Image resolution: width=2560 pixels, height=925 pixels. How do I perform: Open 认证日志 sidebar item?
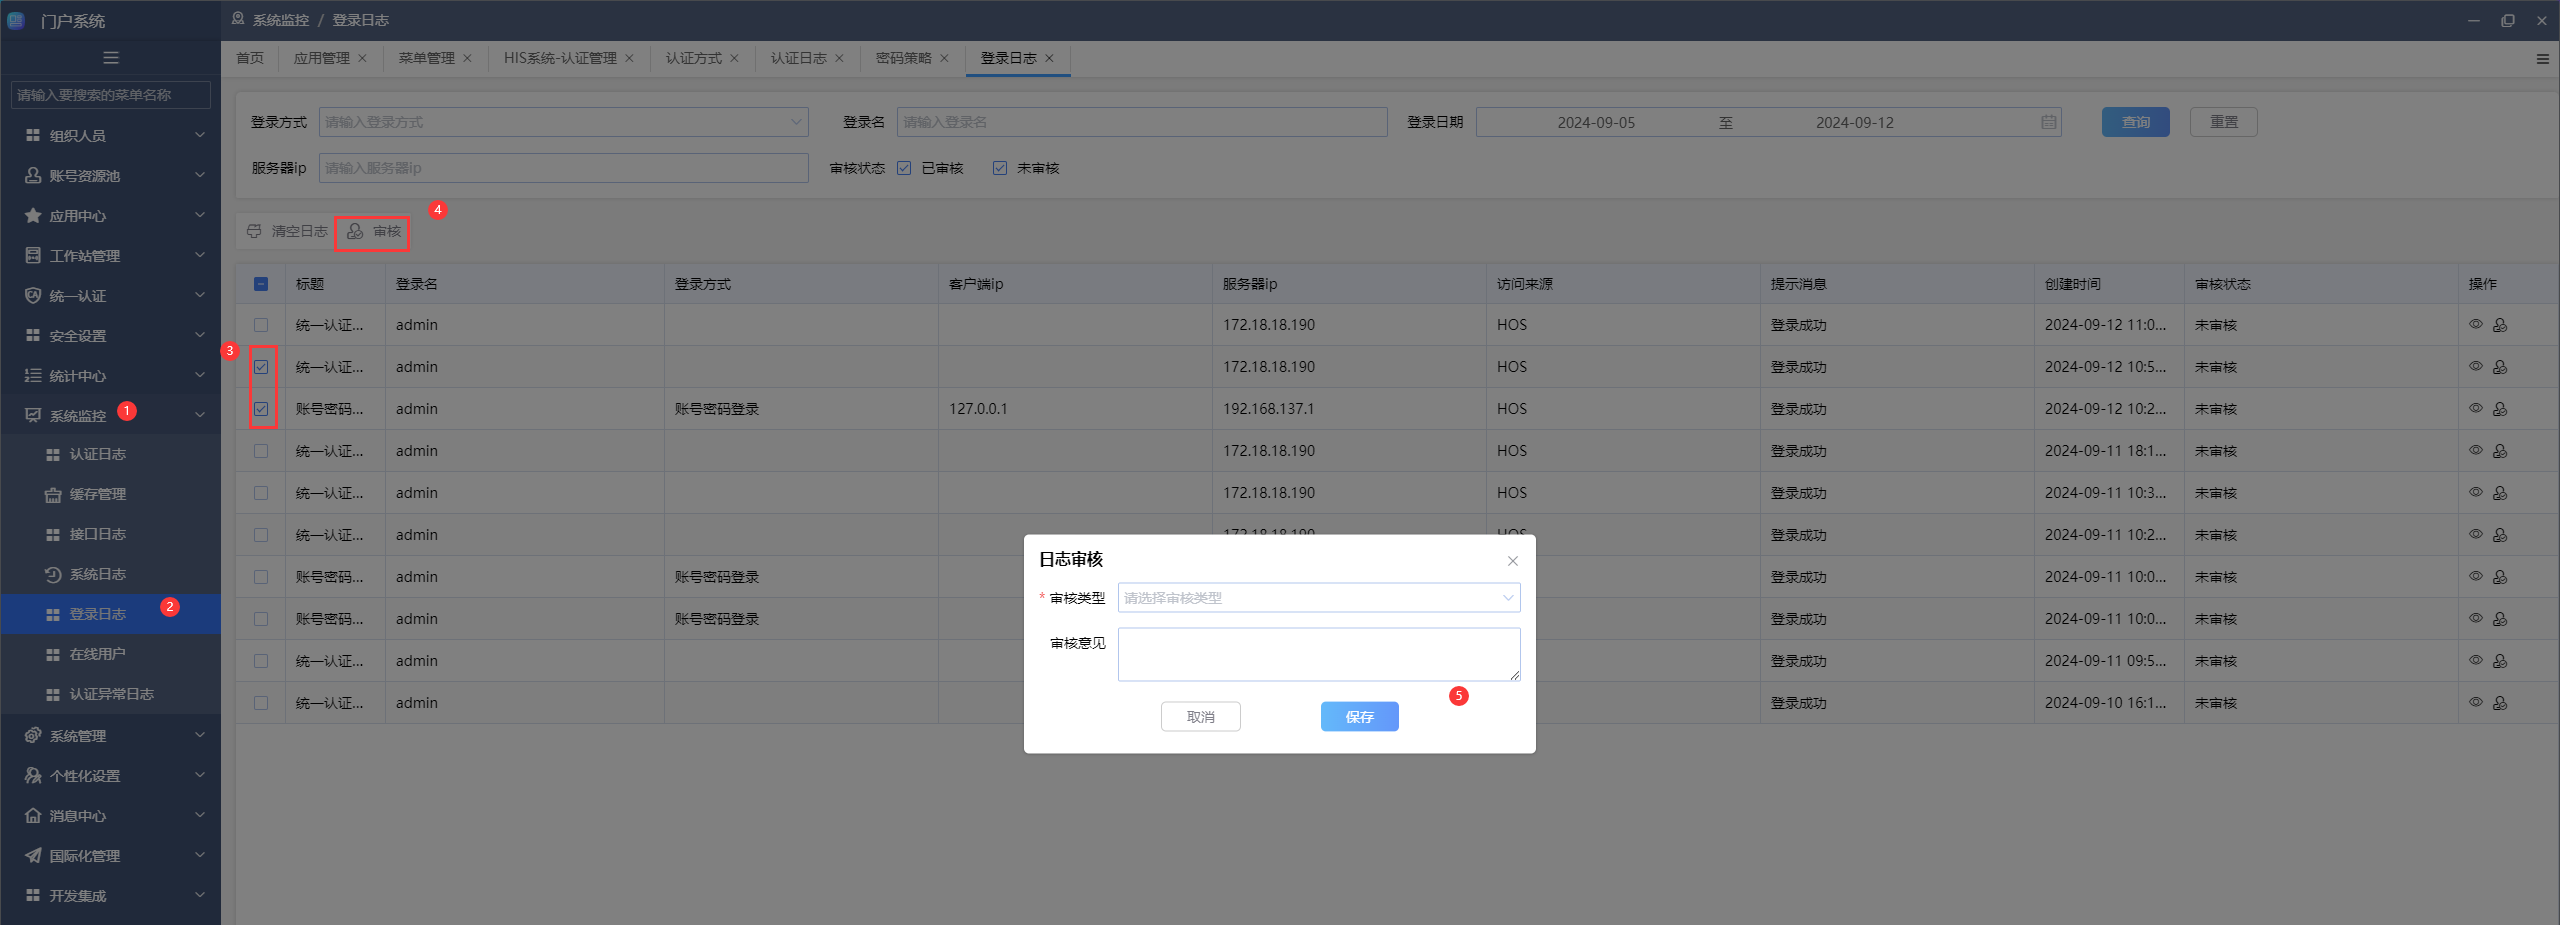(110, 454)
